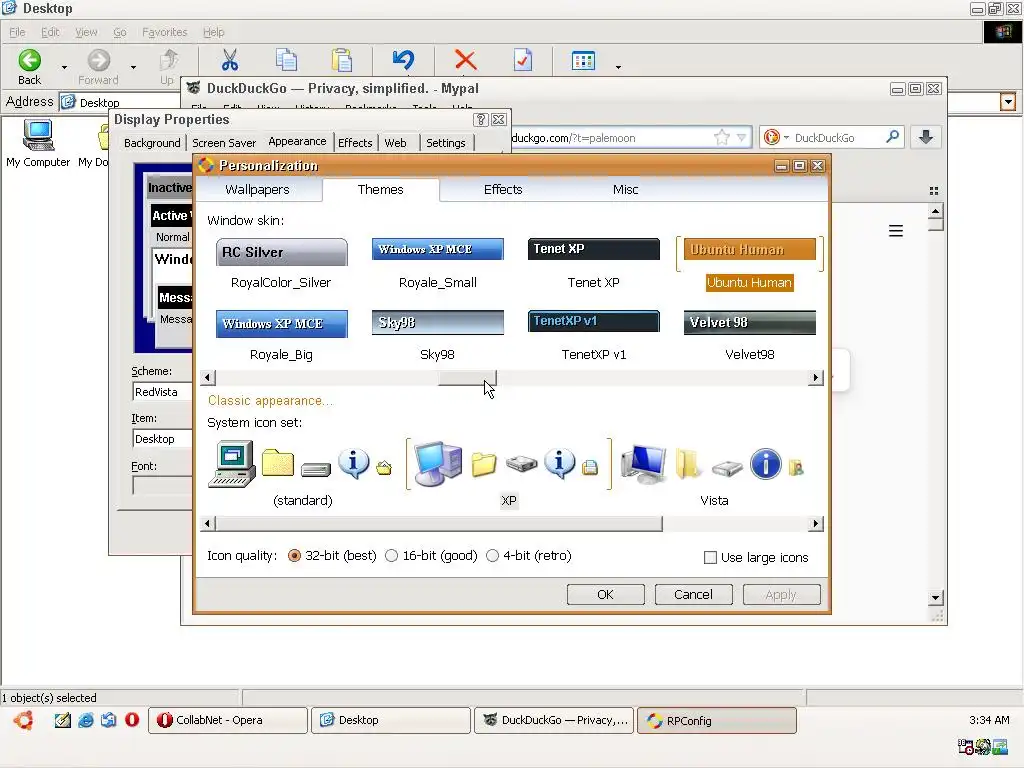This screenshot has width=1024, height=768.
Task: Click the Paste clipboard icon
Action: pyautogui.click(x=342, y=60)
